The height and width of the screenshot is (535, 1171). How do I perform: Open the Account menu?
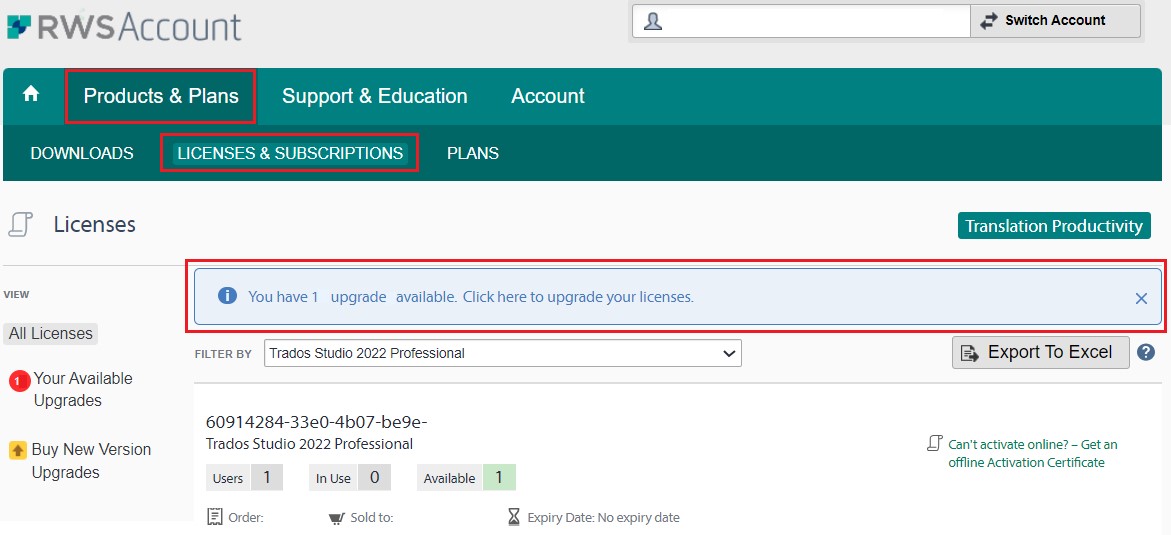(548, 96)
